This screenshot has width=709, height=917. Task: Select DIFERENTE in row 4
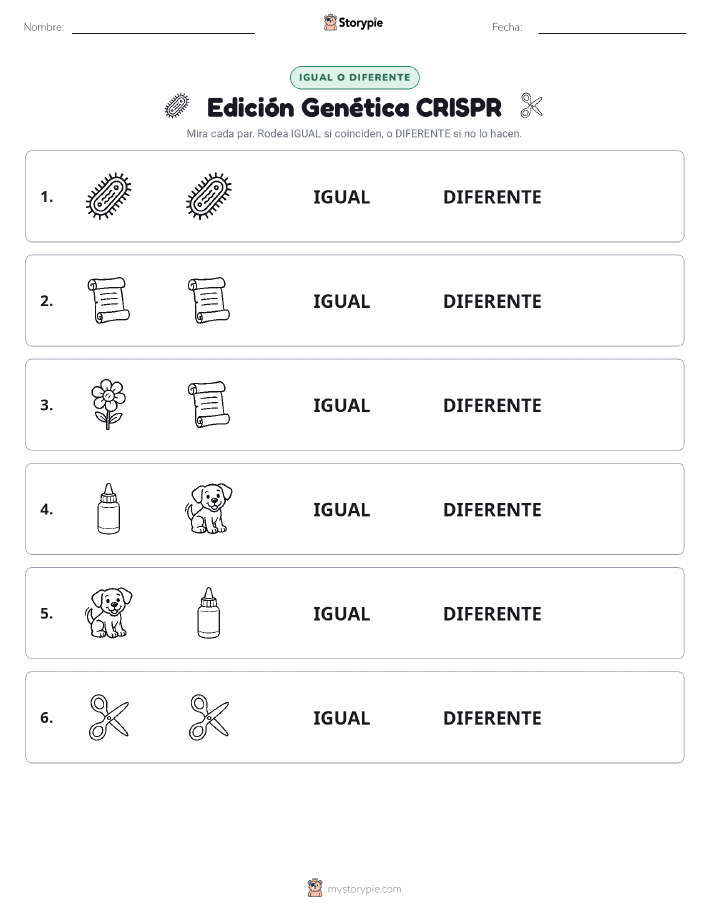(x=492, y=509)
